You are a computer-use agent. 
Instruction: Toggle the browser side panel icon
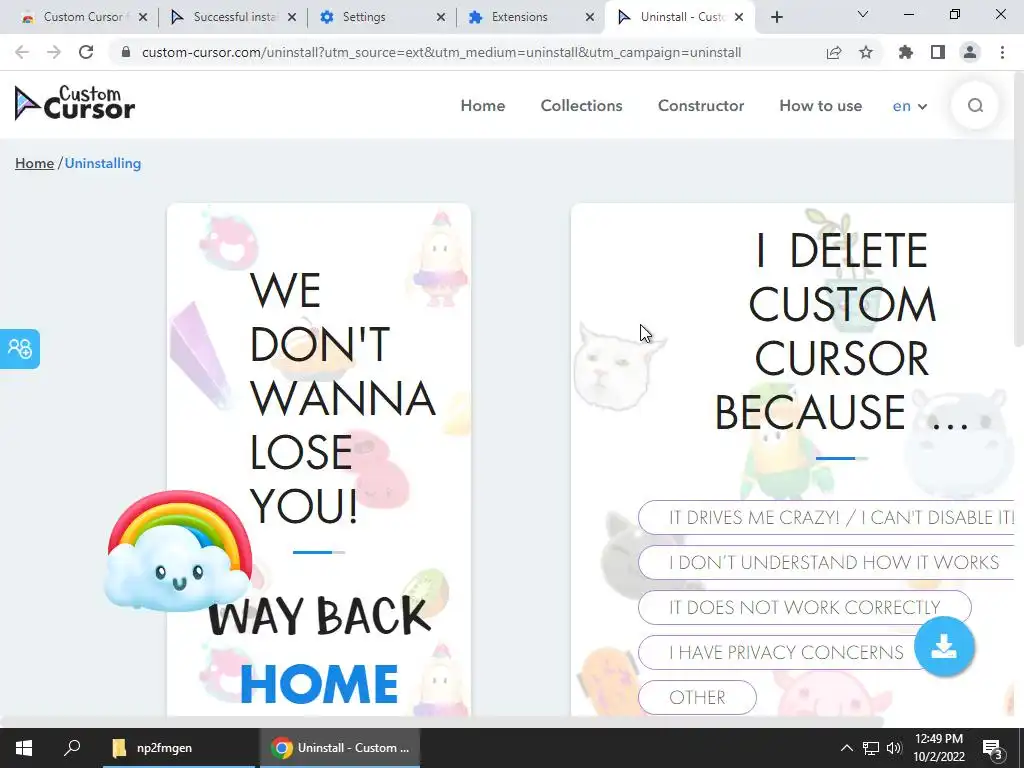point(938,52)
